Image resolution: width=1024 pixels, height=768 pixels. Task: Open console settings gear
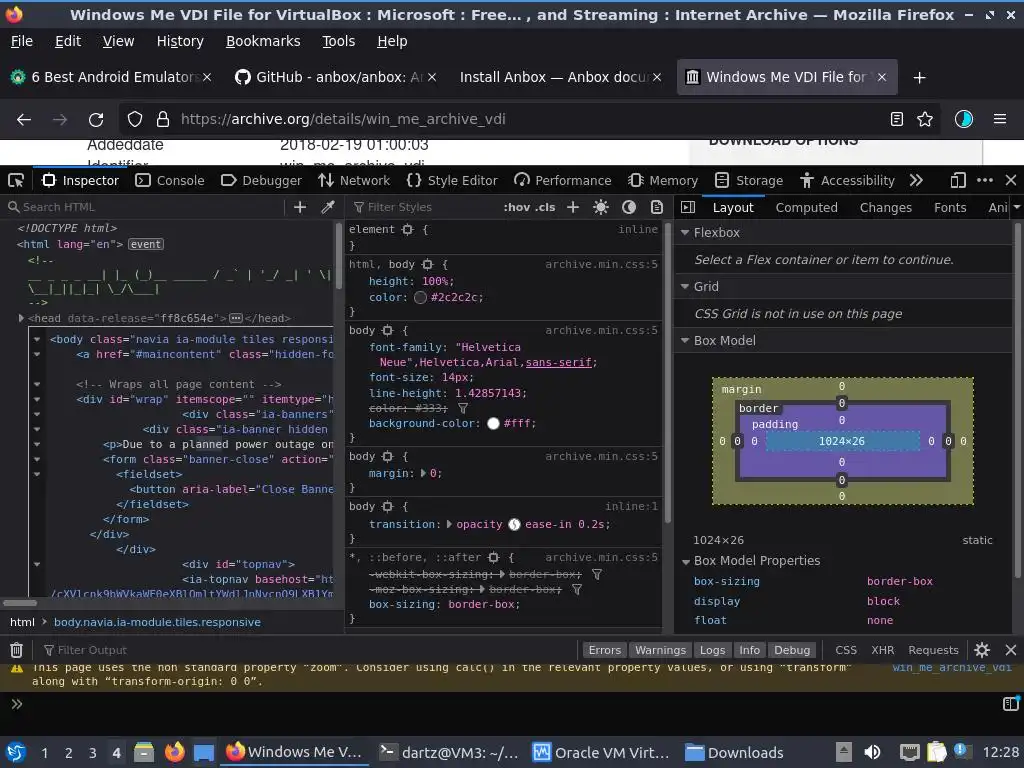[982, 650]
